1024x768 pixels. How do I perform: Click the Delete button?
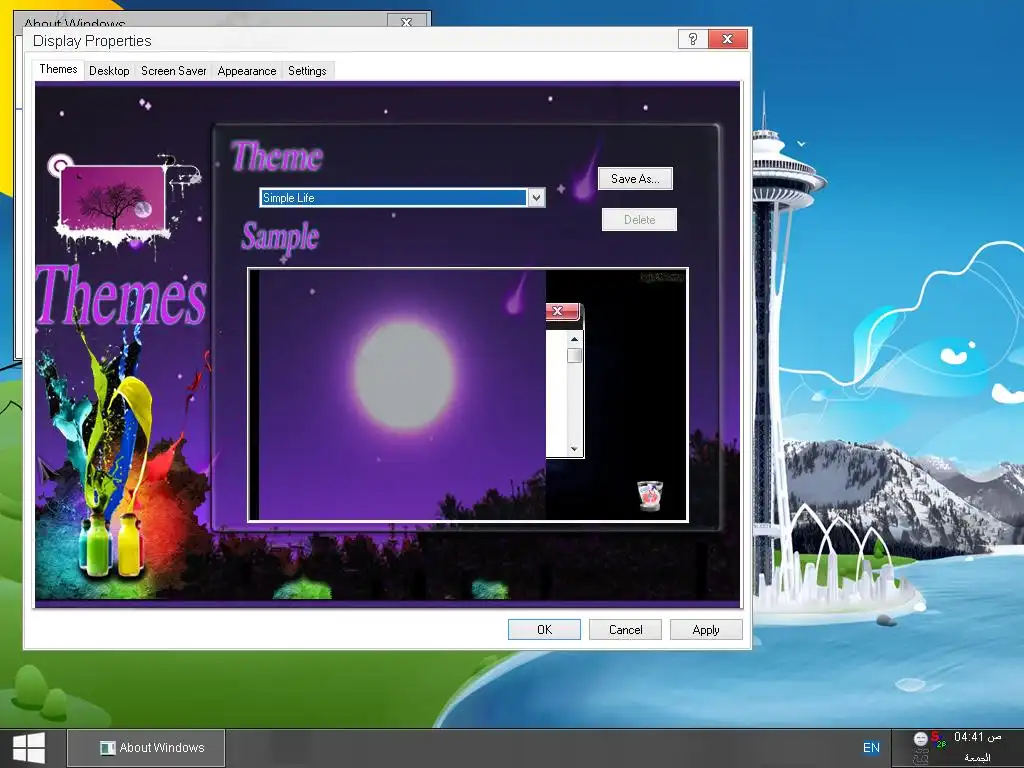click(639, 219)
